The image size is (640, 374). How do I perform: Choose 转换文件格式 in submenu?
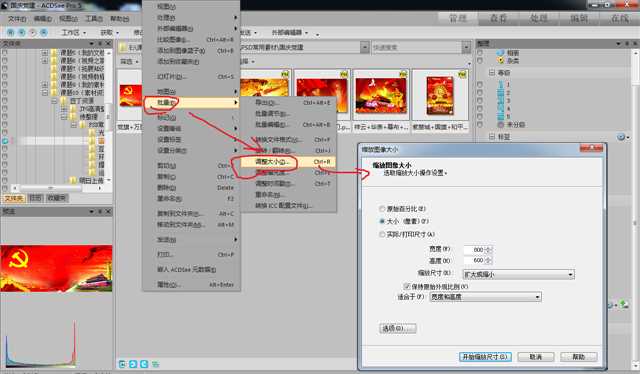point(288,140)
